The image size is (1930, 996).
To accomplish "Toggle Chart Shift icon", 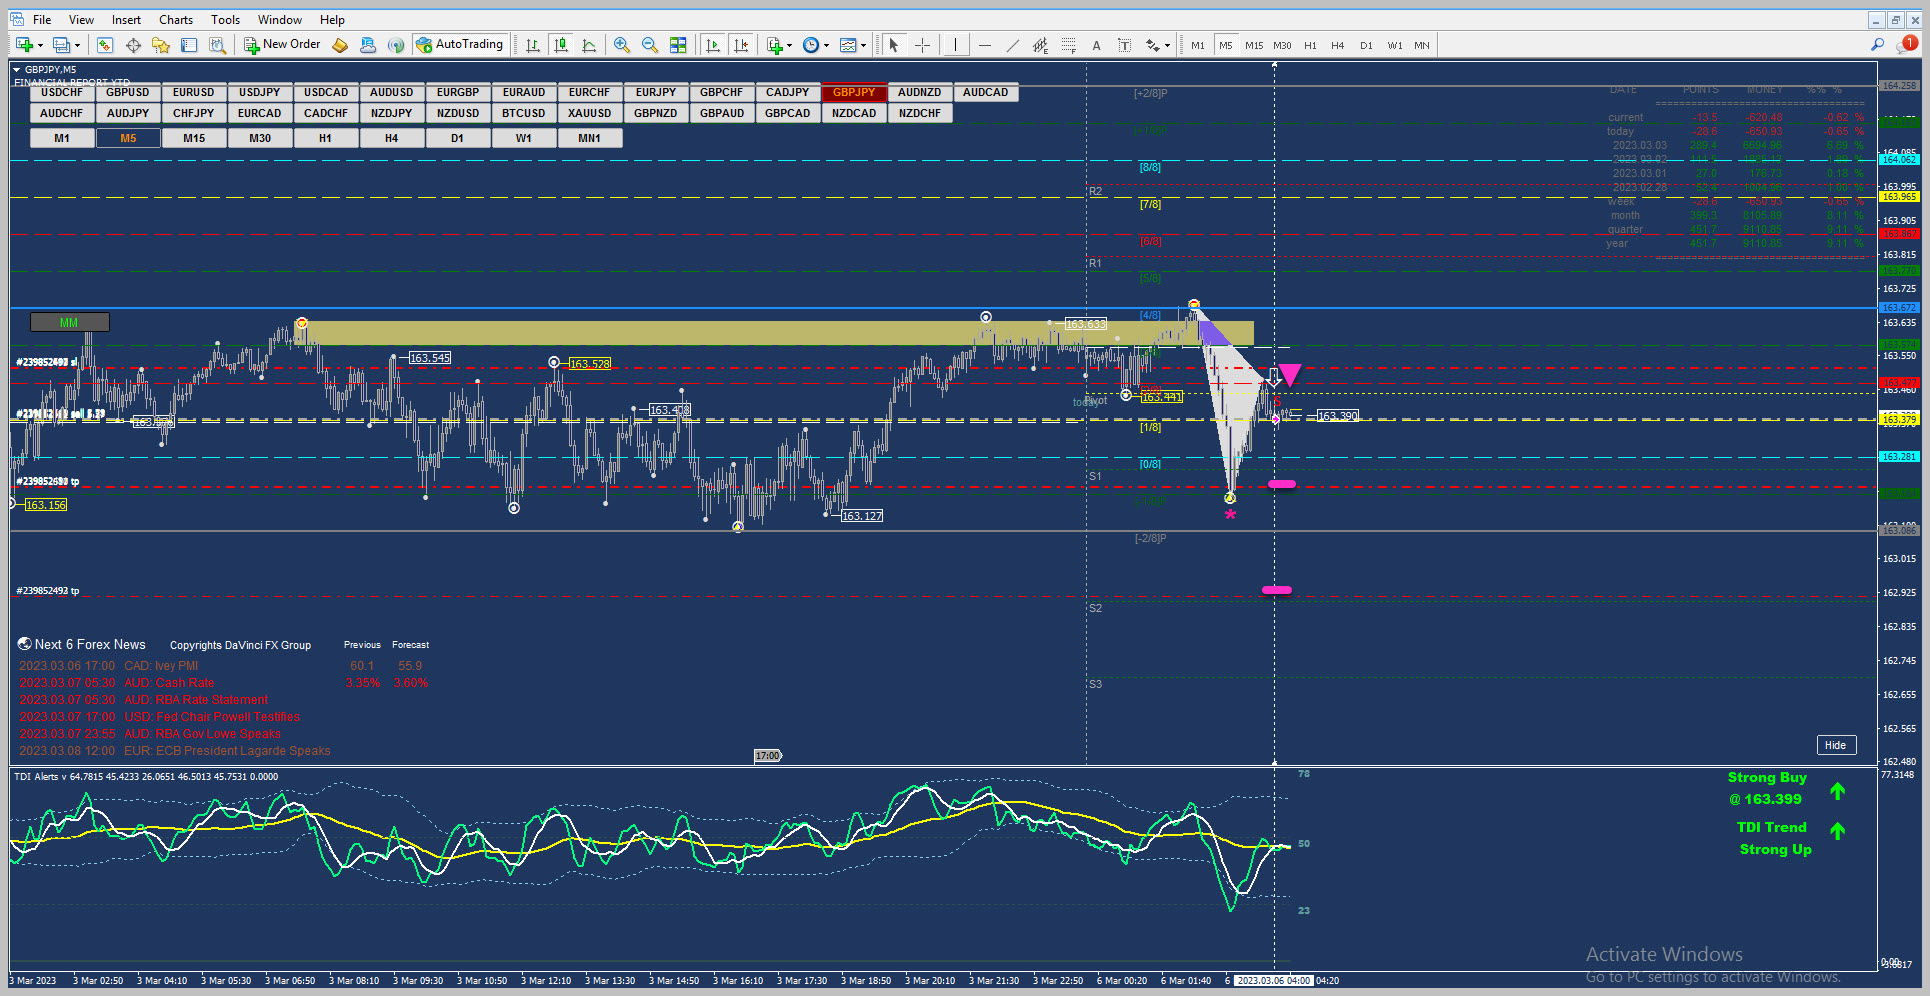I will [741, 45].
